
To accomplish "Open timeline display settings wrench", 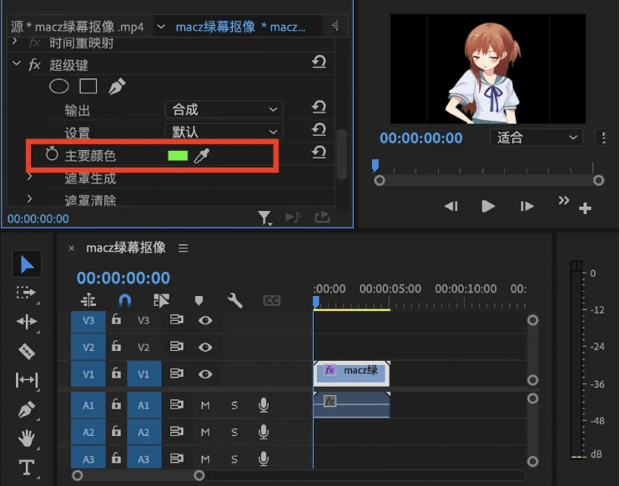I will point(235,301).
